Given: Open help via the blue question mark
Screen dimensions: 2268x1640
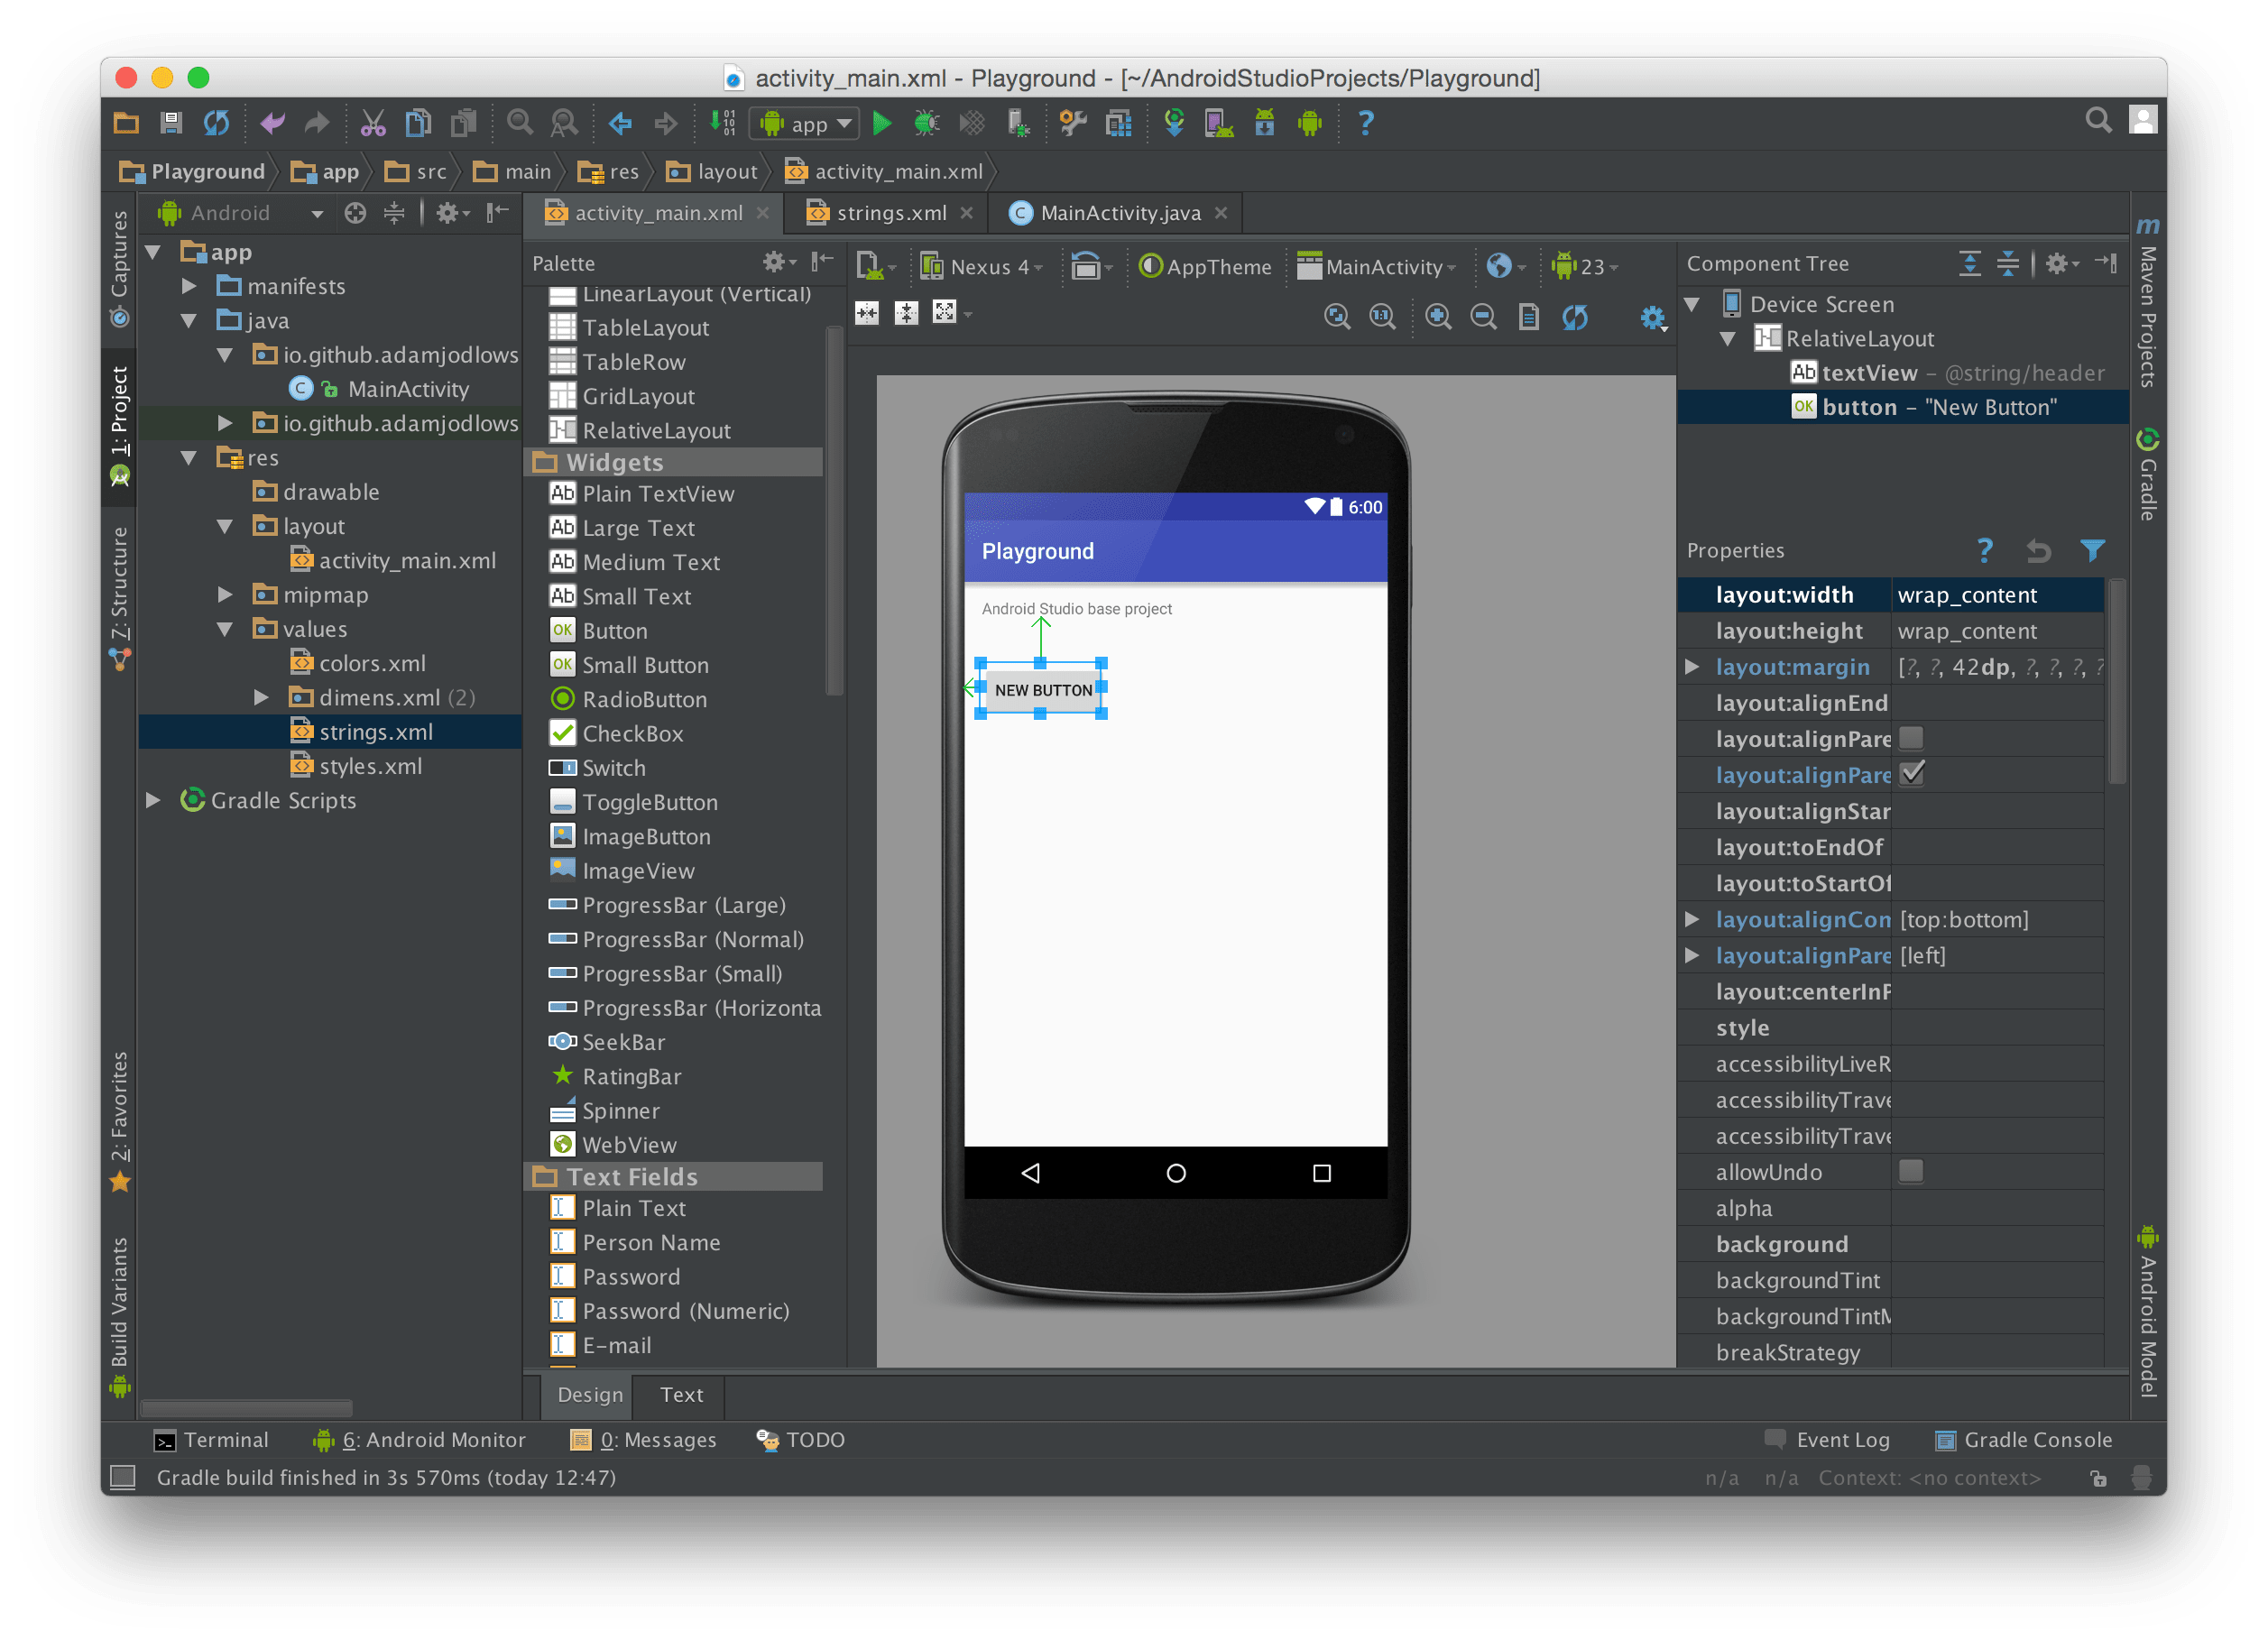Looking at the screenshot, I should point(1365,124).
